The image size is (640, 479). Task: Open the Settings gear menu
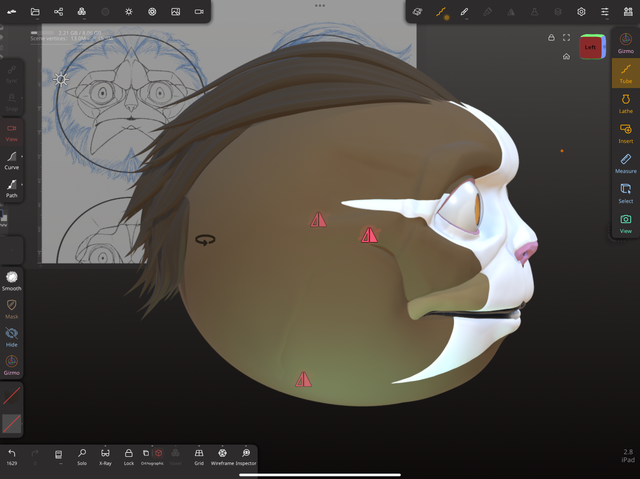click(x=581, y=11)
